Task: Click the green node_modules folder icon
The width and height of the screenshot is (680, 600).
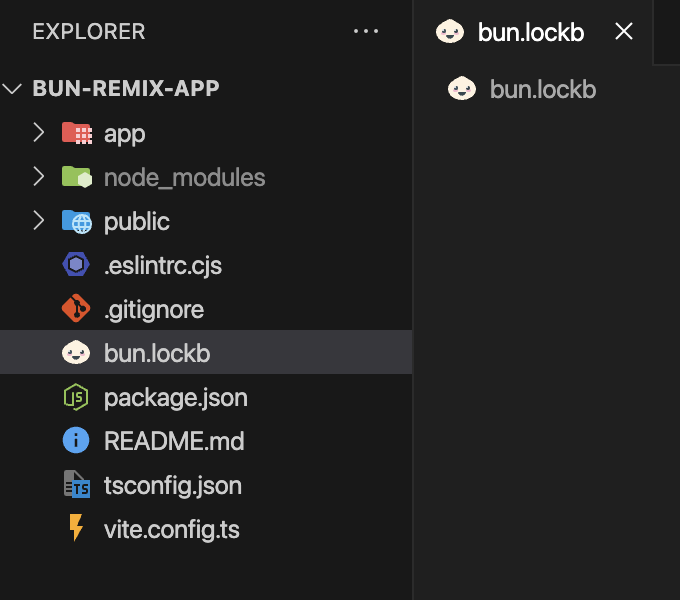Action: coord(77,177)
